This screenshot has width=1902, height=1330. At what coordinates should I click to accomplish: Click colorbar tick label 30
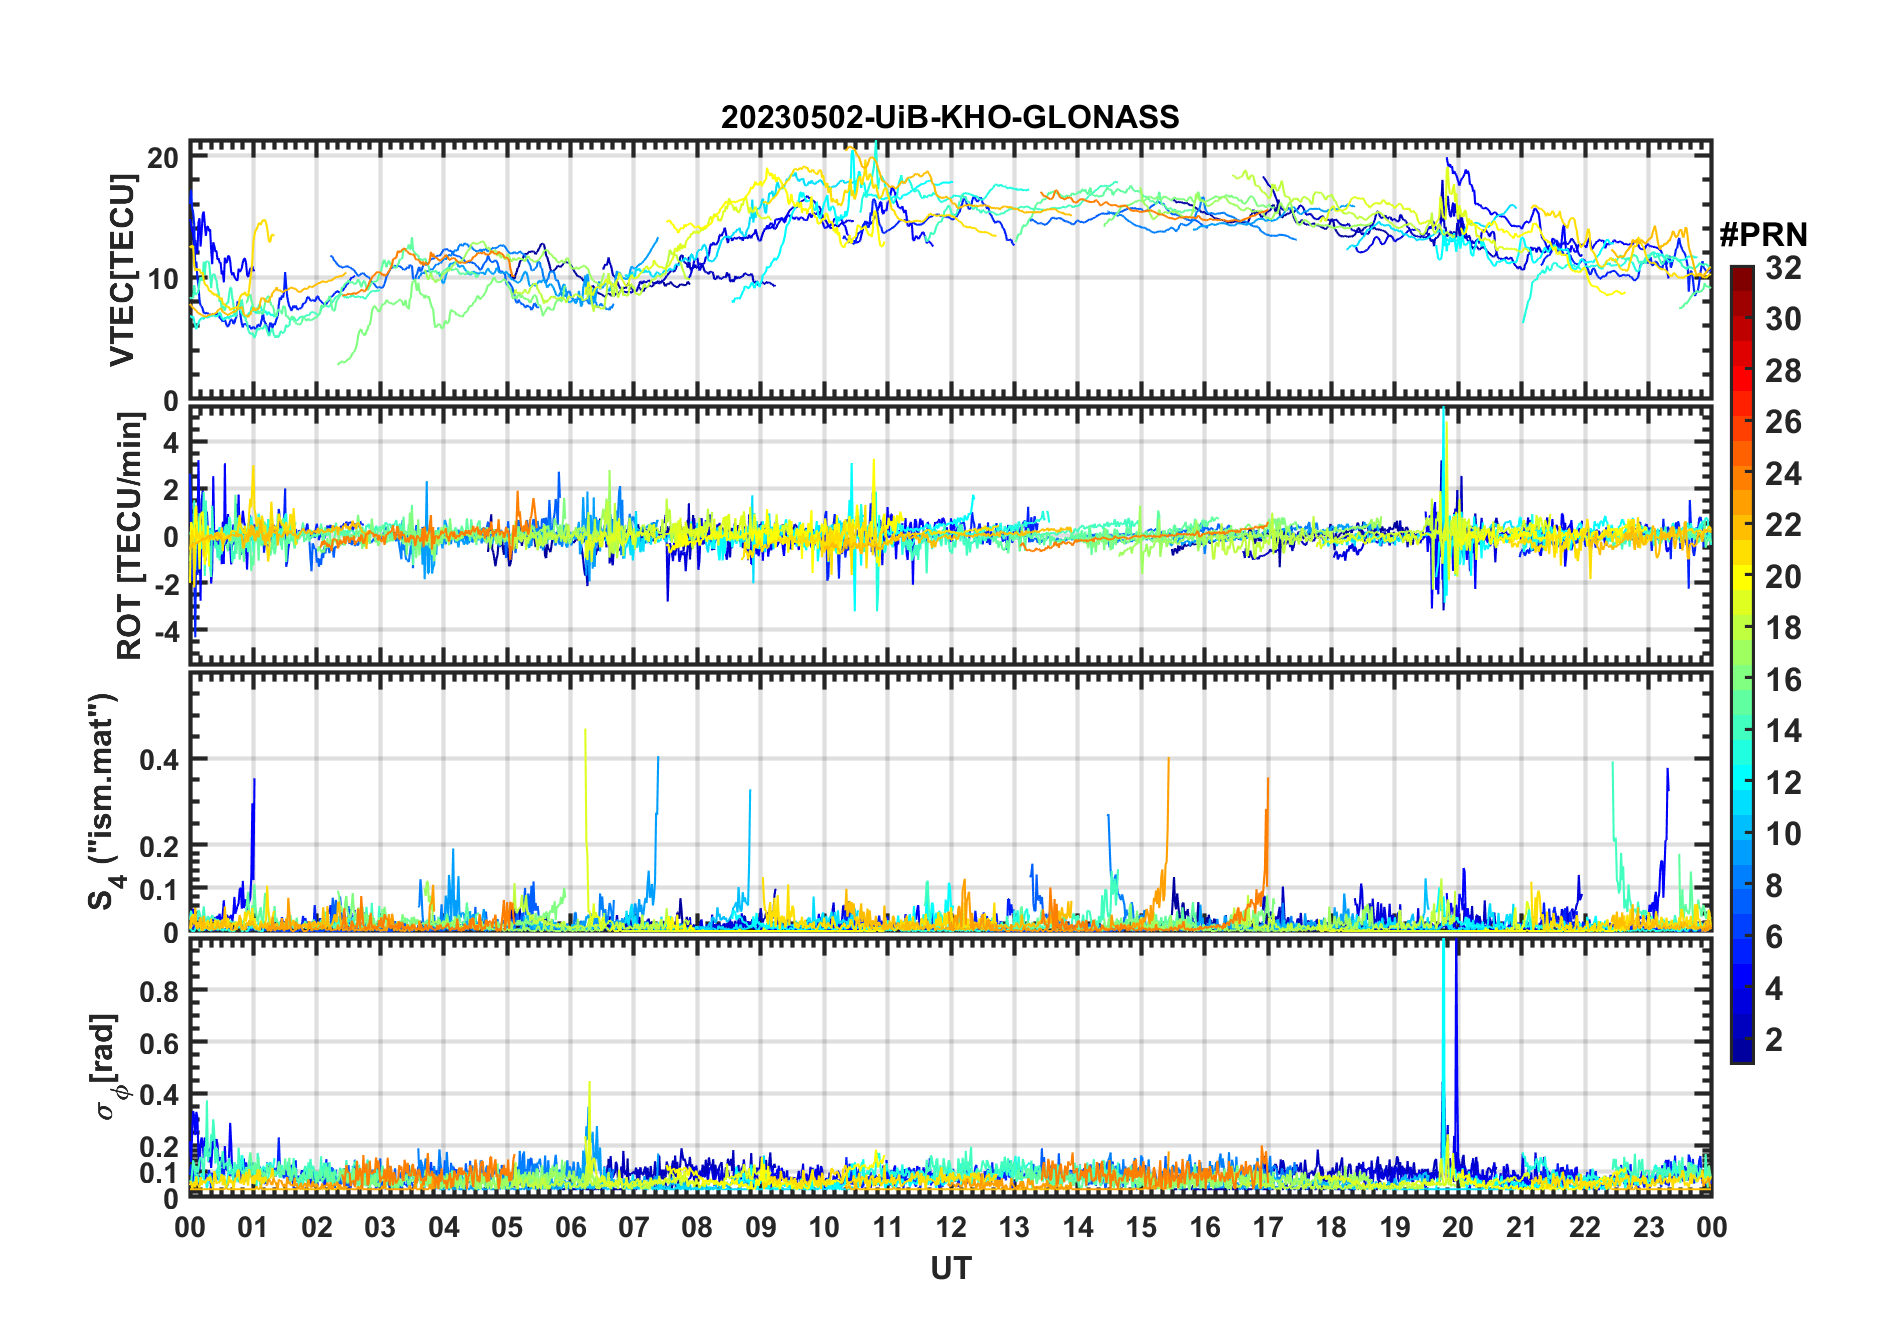pyautogui.click(x=1783, y=319)
